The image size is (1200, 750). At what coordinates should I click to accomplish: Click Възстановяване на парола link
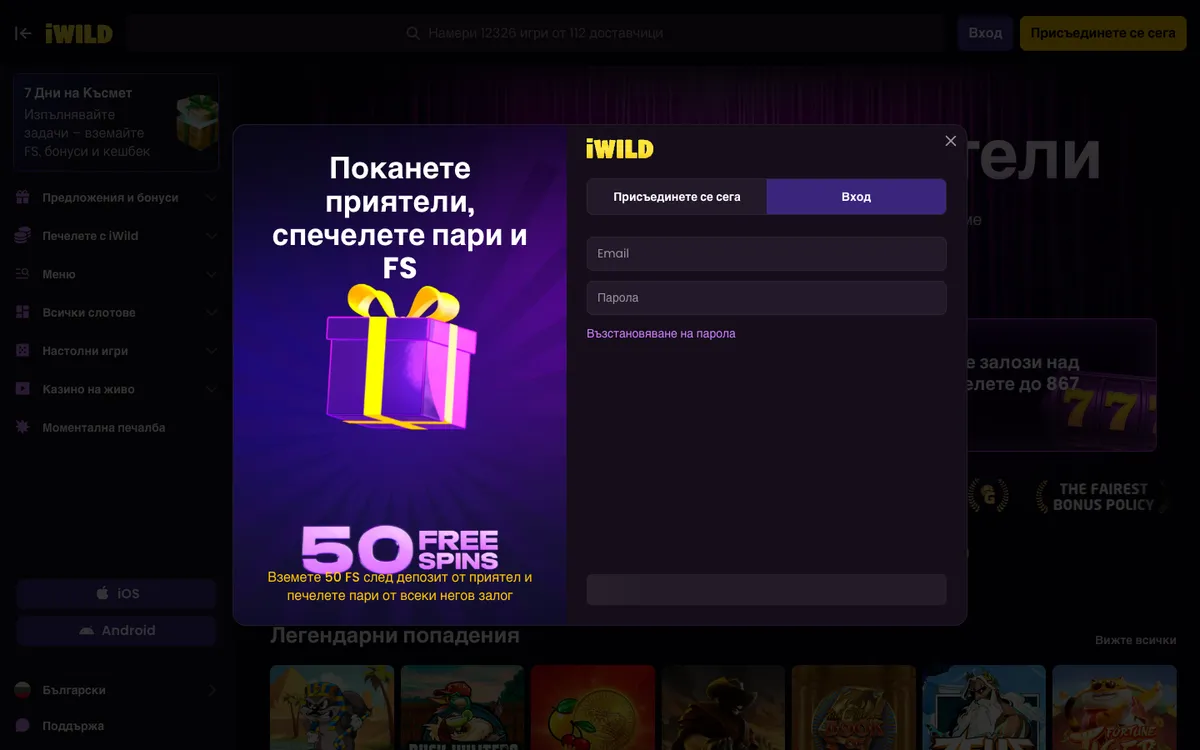pos(661,333)
